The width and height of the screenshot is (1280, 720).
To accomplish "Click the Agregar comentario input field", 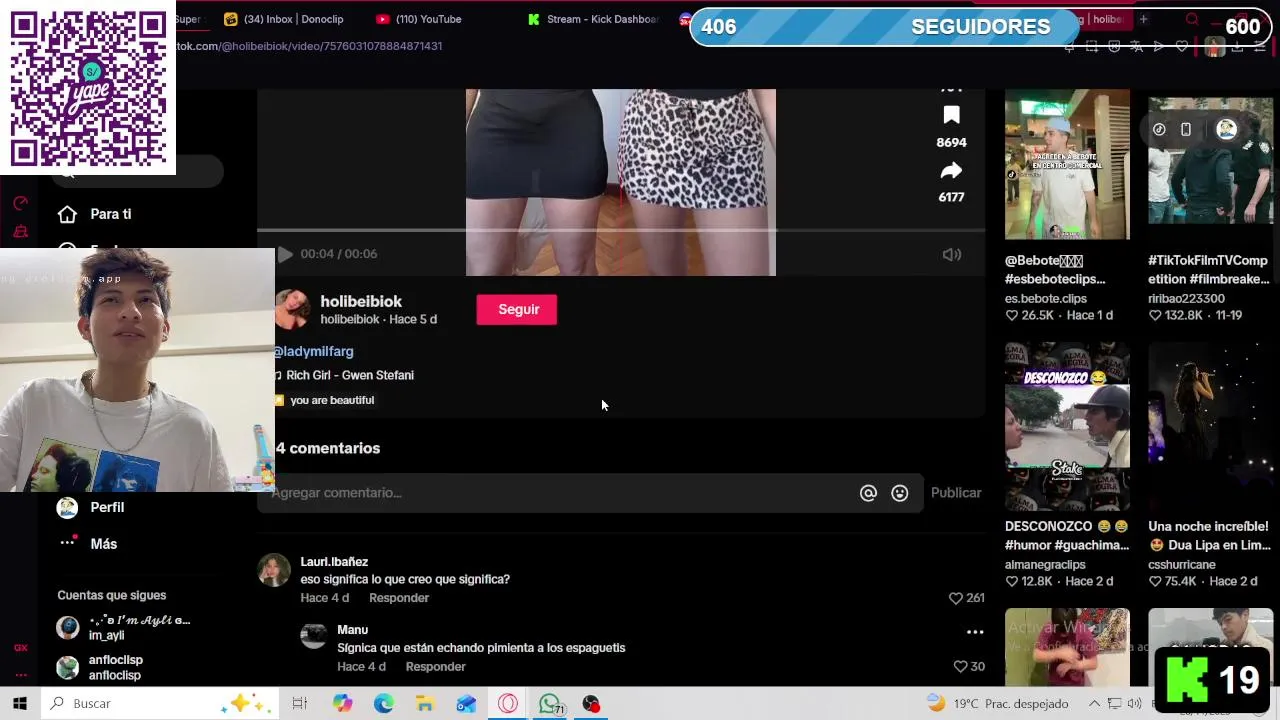I will pos(560,493).
